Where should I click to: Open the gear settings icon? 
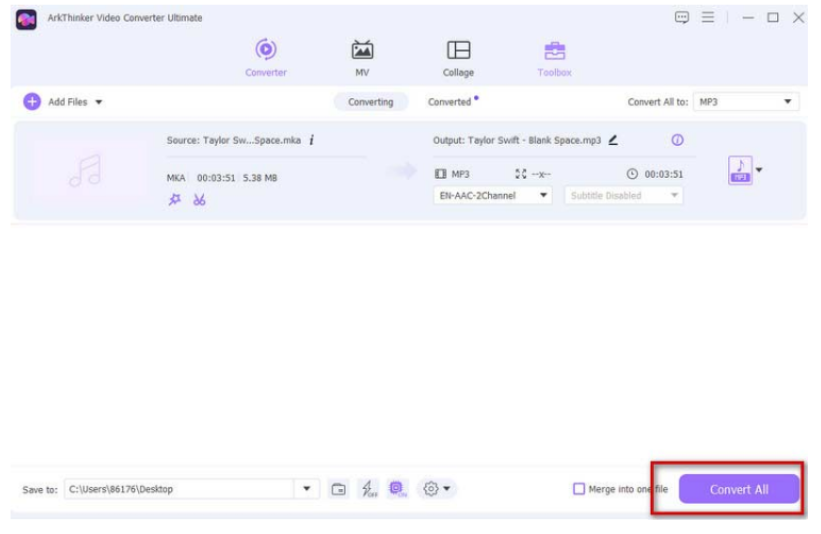[x=430, y=489]
